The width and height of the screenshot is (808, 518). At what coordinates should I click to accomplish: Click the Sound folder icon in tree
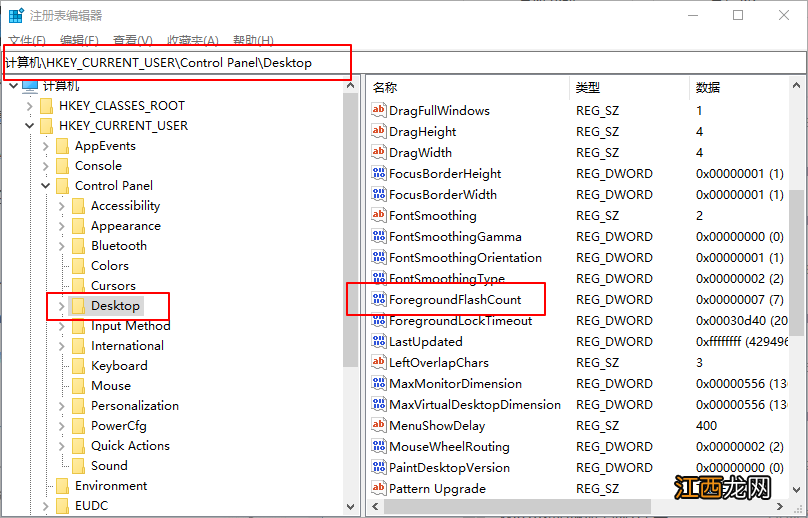[78, 466]
